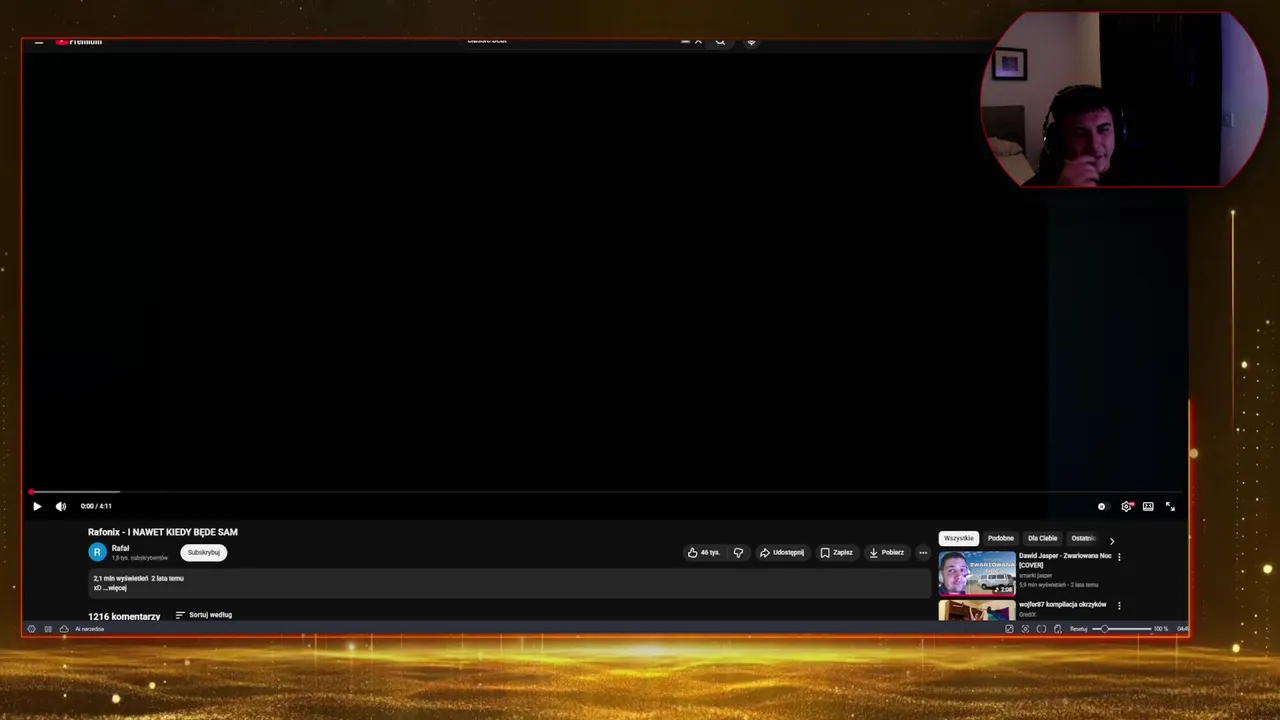Start voice search microphone icon
The image size is (1280, 720).
tap(751, 42)
